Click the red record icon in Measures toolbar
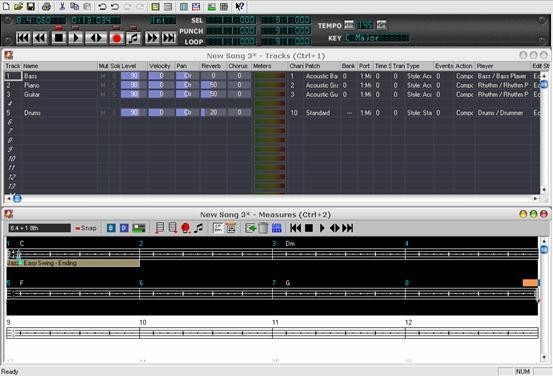 [186, 228]
